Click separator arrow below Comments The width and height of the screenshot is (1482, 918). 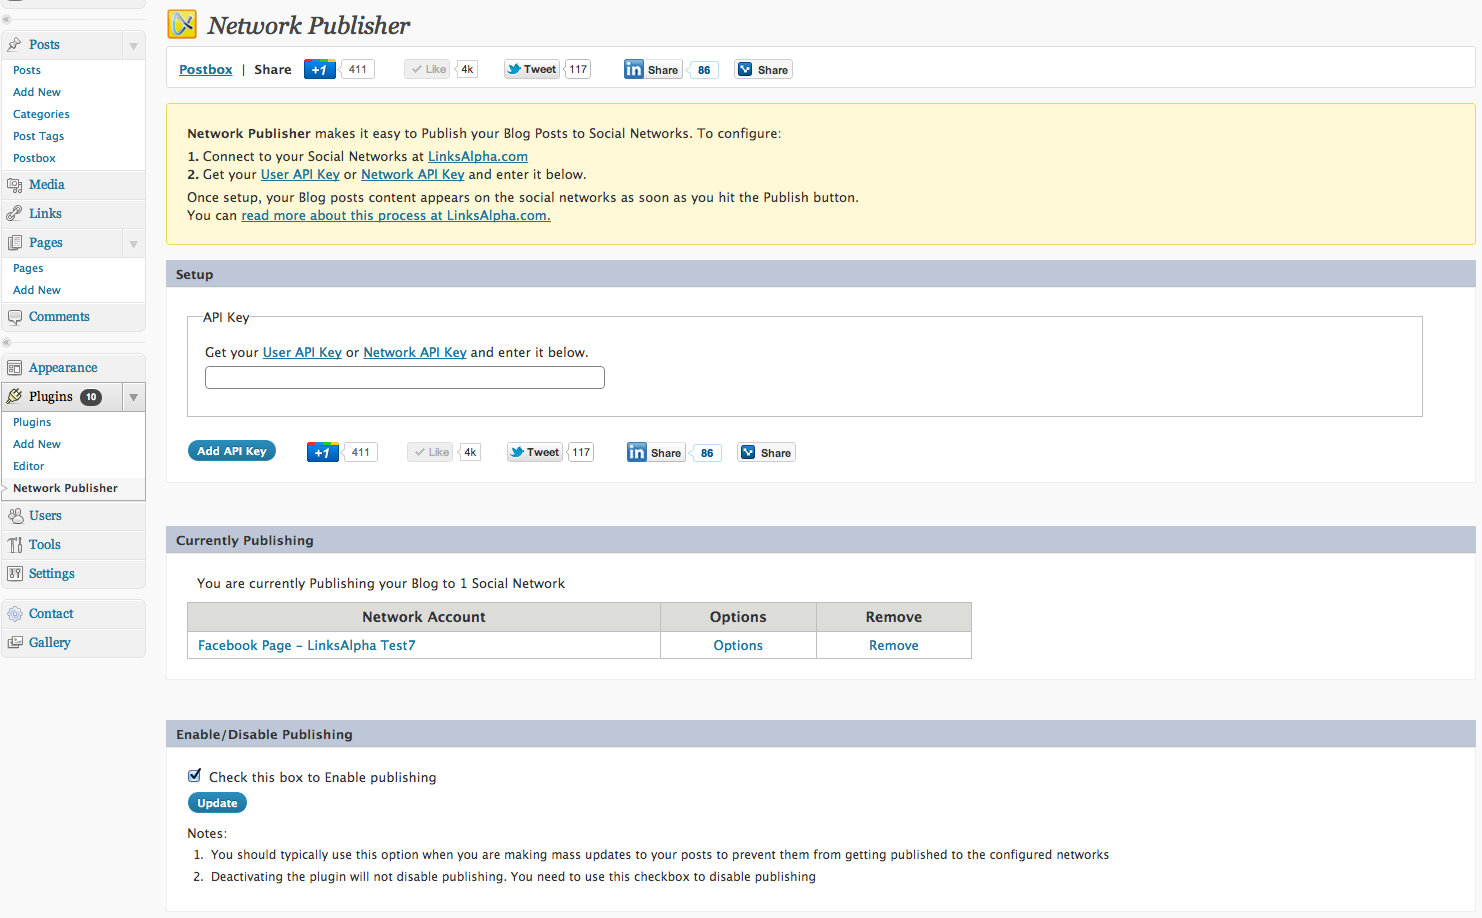5,342
